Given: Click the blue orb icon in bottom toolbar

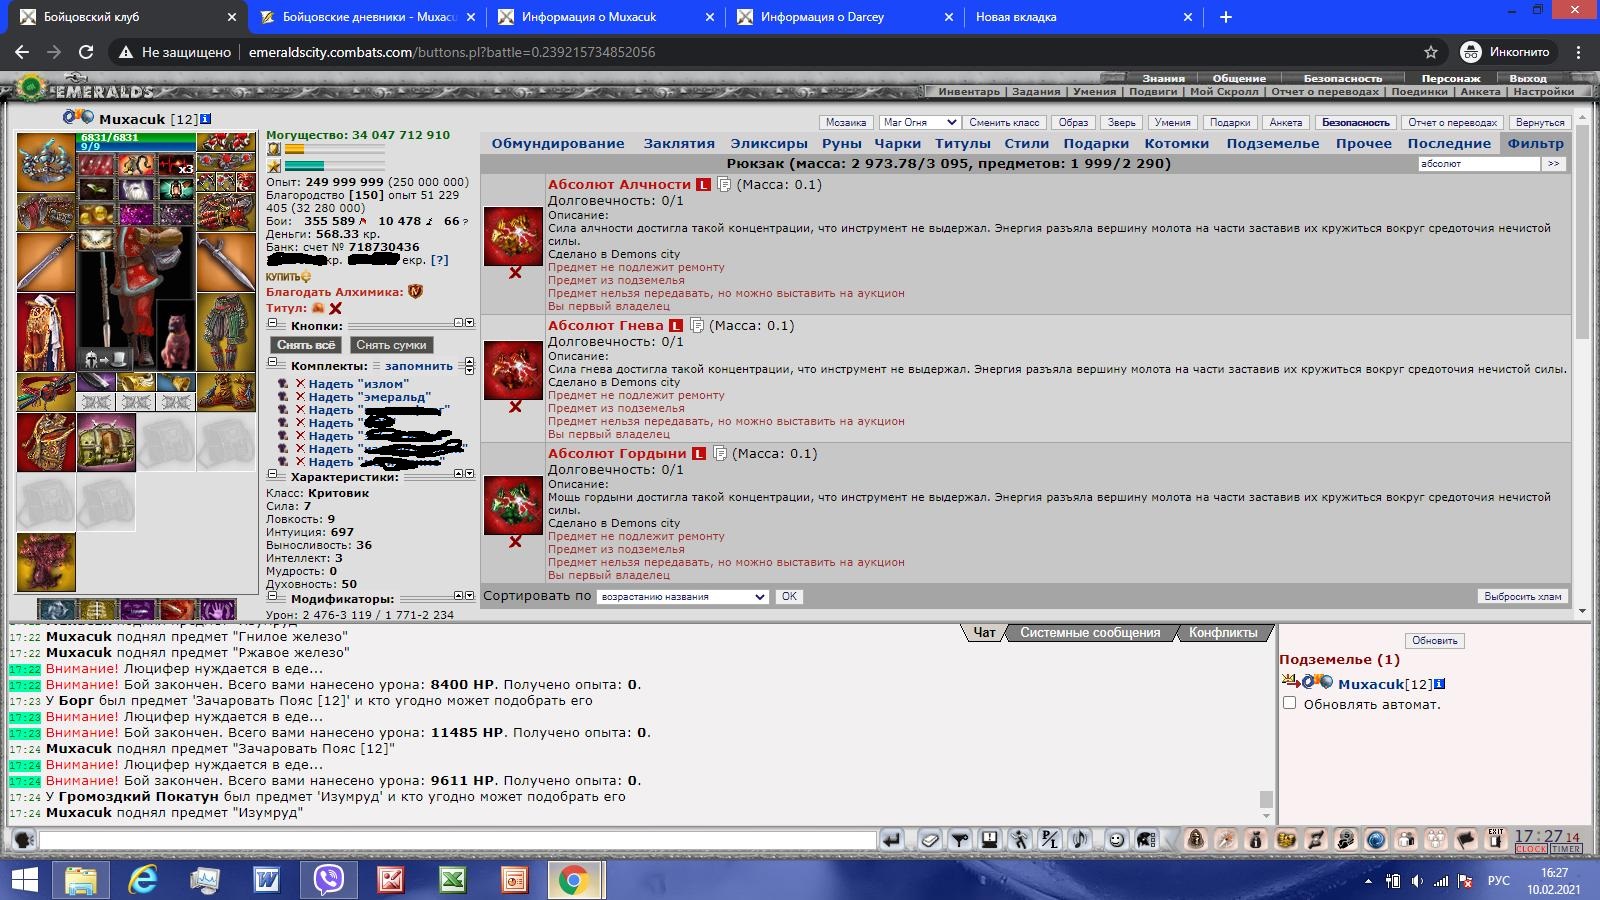Looking at the screenshot, I should pyautogui.click(x=1376, y=840).
